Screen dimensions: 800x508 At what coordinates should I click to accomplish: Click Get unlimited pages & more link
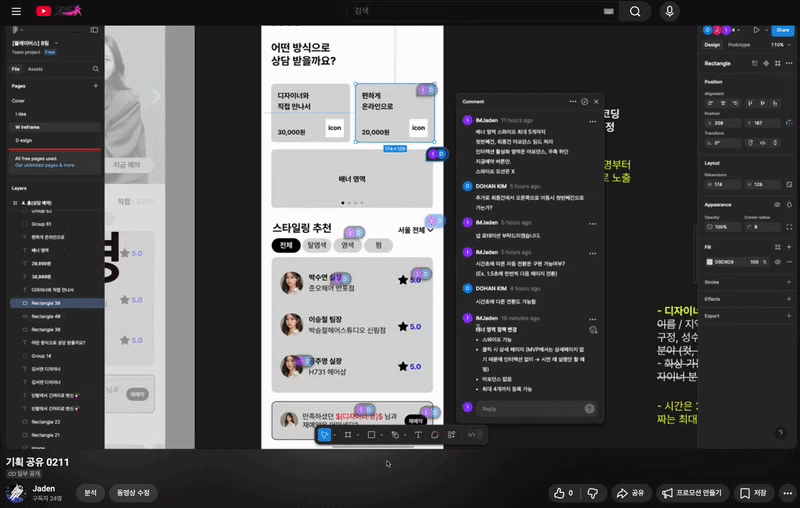coord(44,165)
